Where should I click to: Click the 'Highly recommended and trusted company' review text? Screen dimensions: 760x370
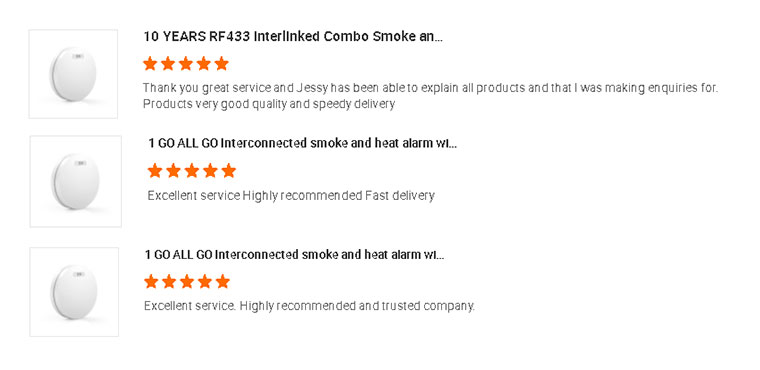[x=309, y=306]
